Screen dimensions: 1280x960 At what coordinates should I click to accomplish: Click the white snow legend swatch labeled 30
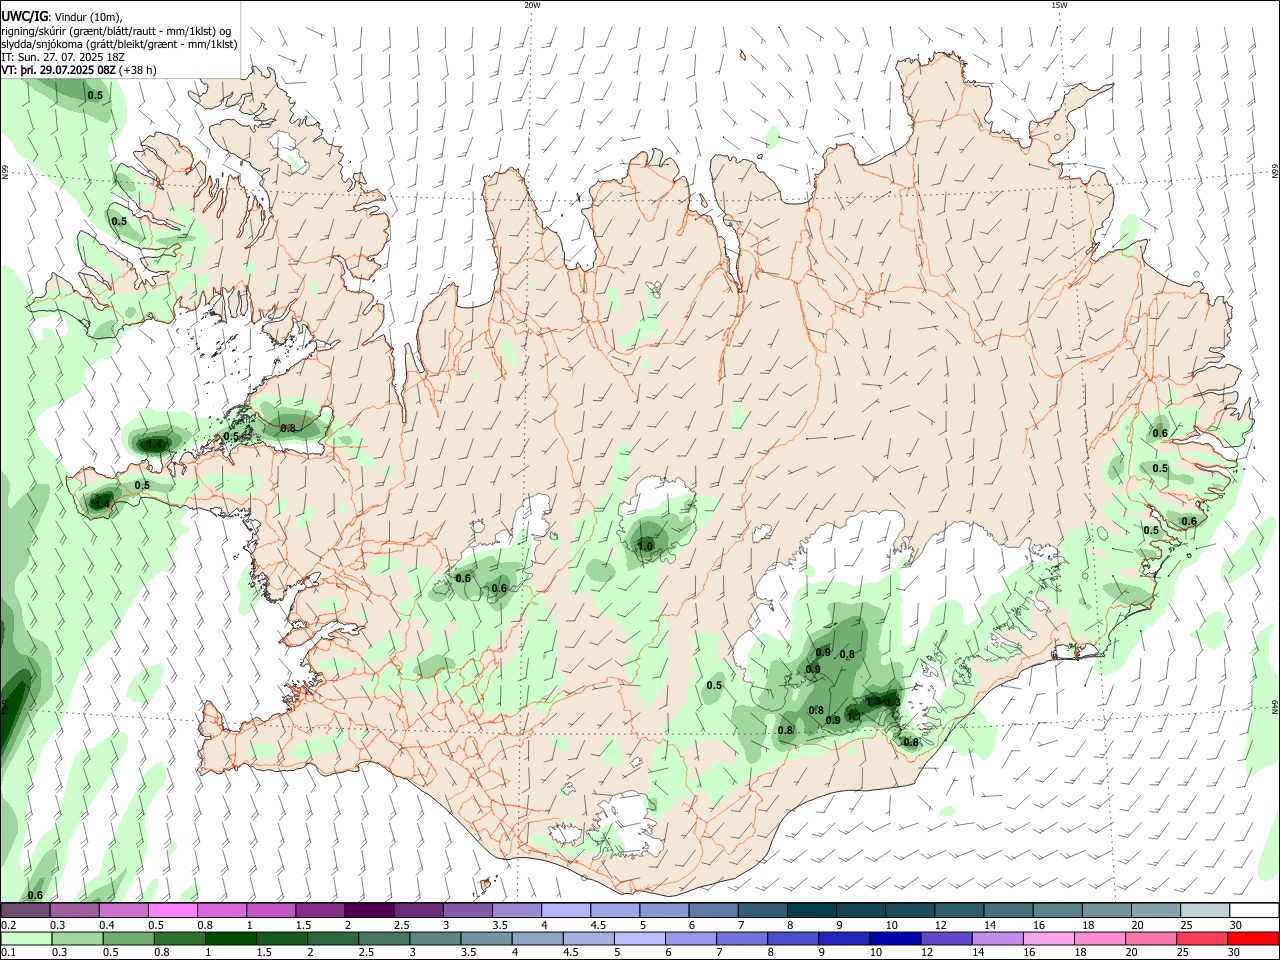(x=1254, y=911)
